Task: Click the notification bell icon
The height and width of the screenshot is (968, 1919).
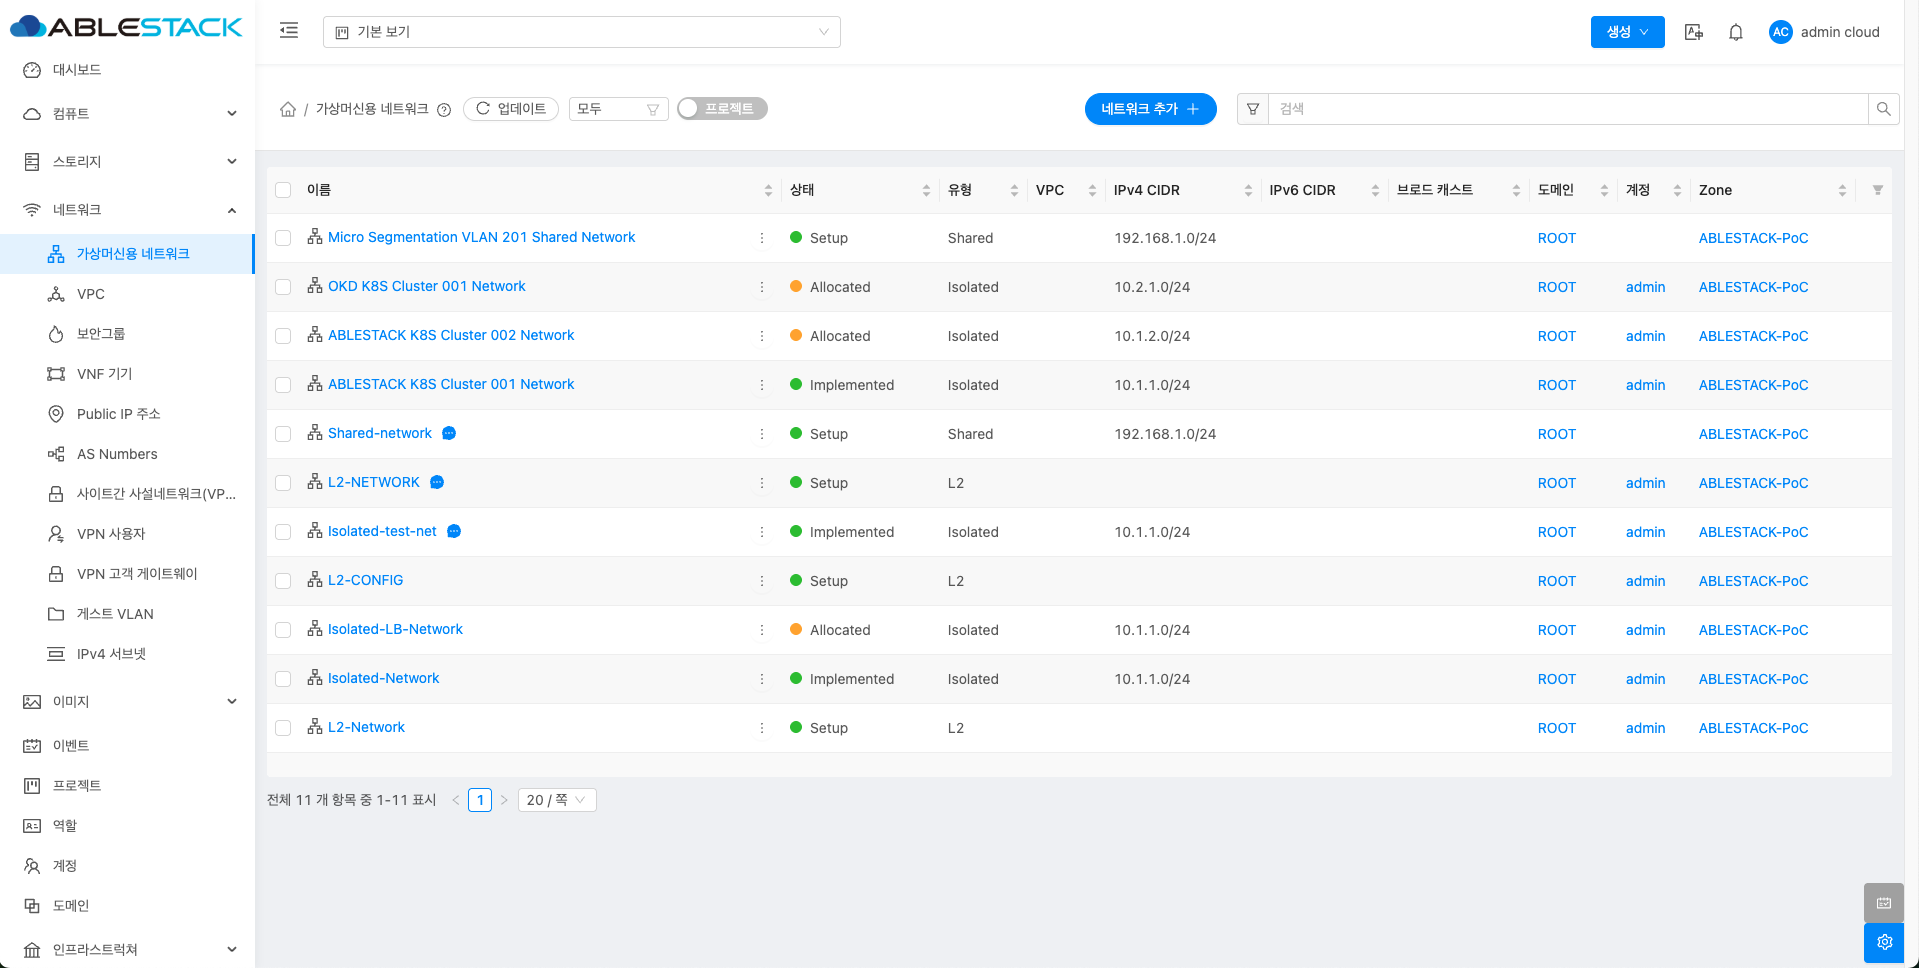Action: tap(1736, 32)
